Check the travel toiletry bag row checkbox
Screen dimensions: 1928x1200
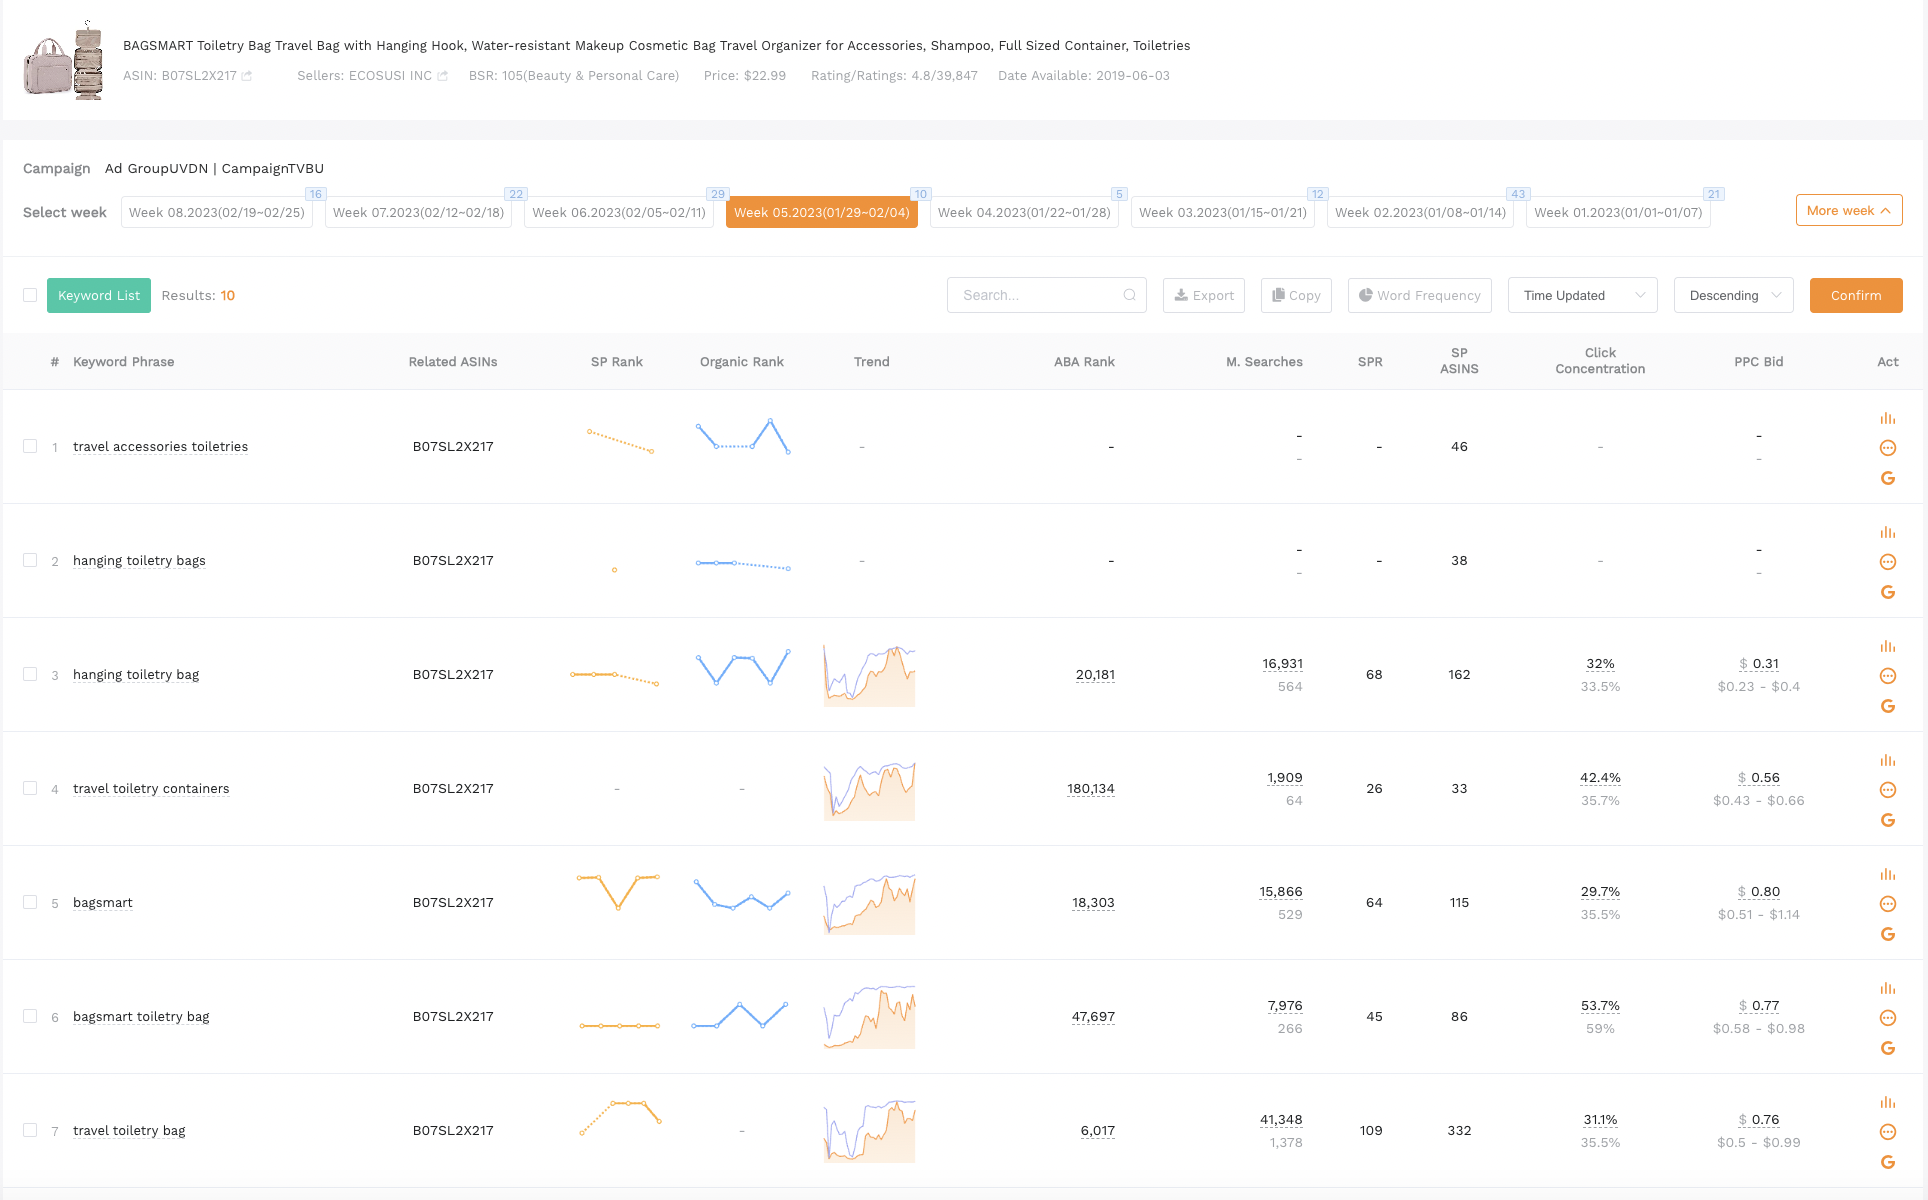tap(30, 1130)
